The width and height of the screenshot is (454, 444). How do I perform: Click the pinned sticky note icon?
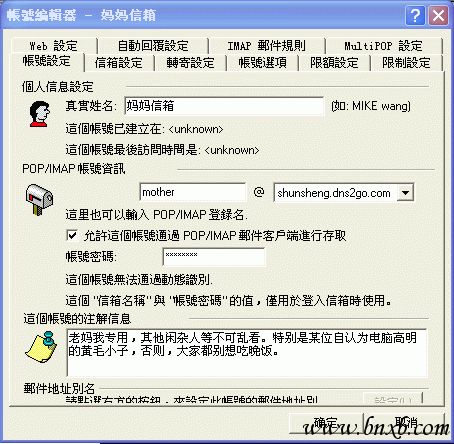pyautogui.click(x=41, y=347)
